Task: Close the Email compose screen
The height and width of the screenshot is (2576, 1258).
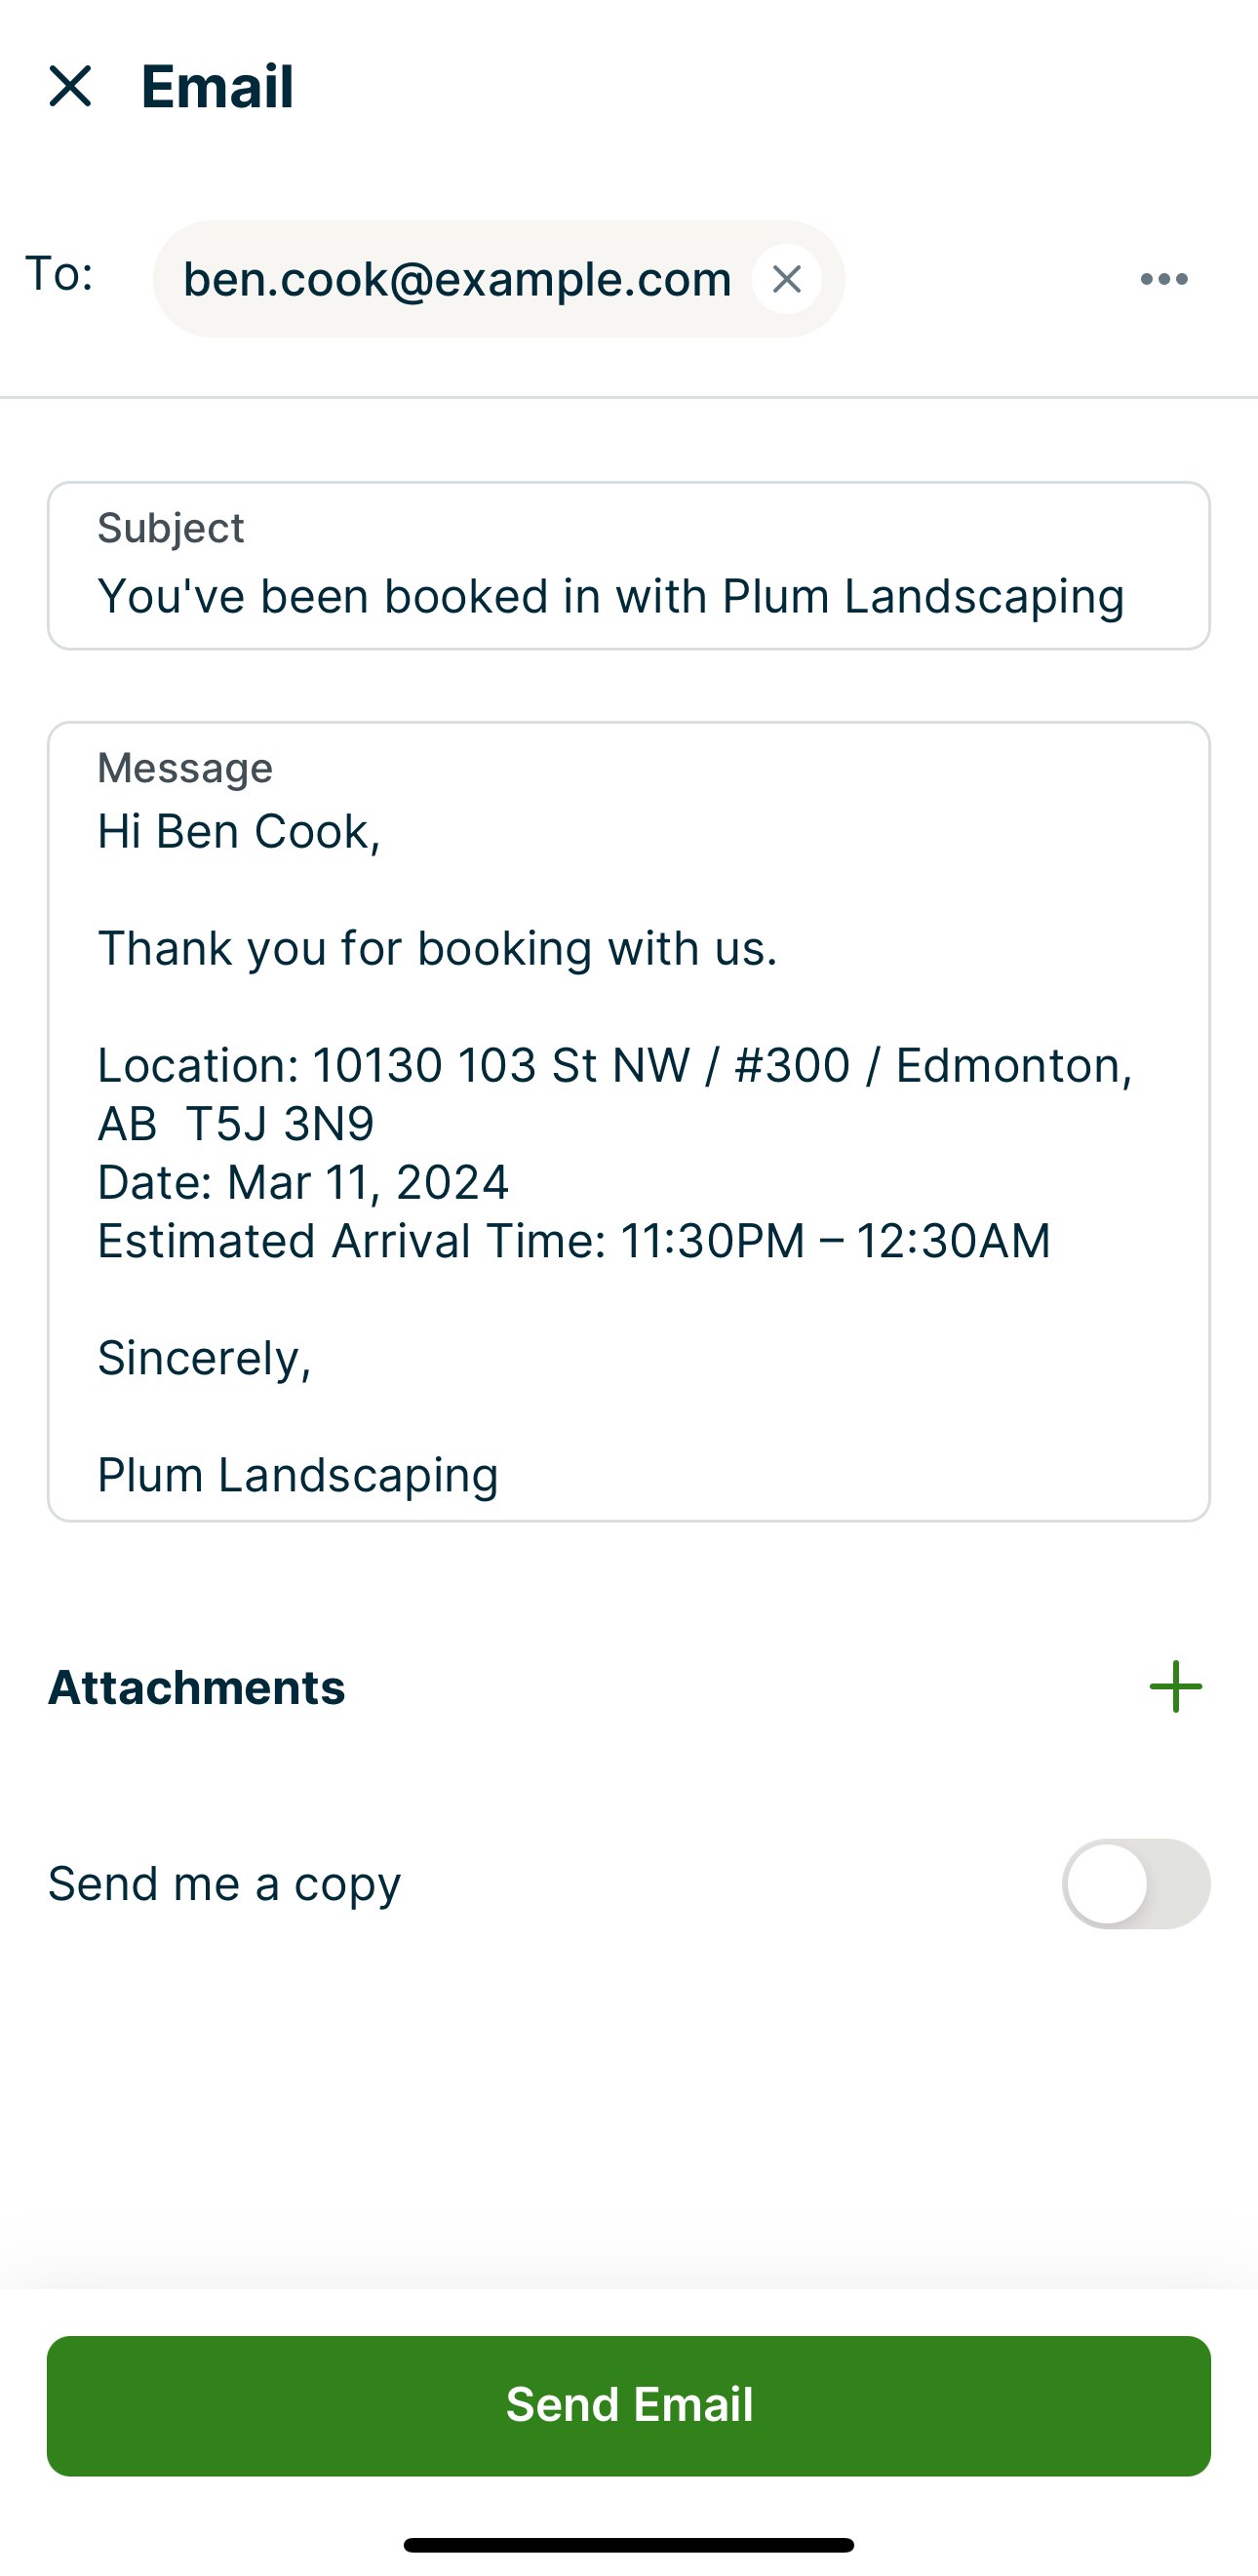Action: click(x=70, y=86)
